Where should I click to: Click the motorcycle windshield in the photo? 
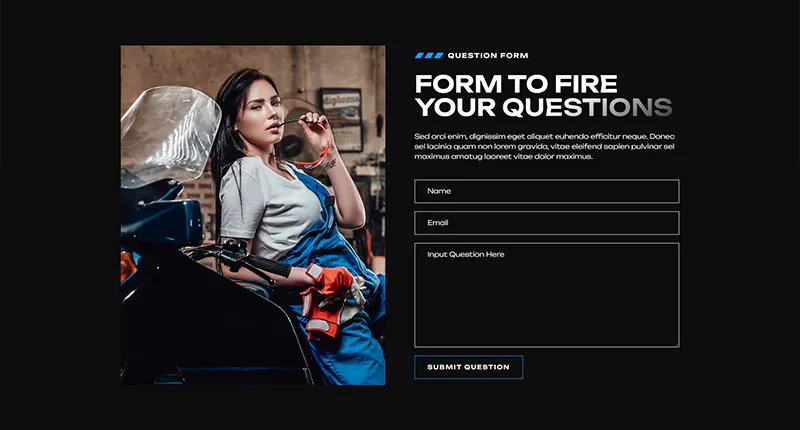170,134
